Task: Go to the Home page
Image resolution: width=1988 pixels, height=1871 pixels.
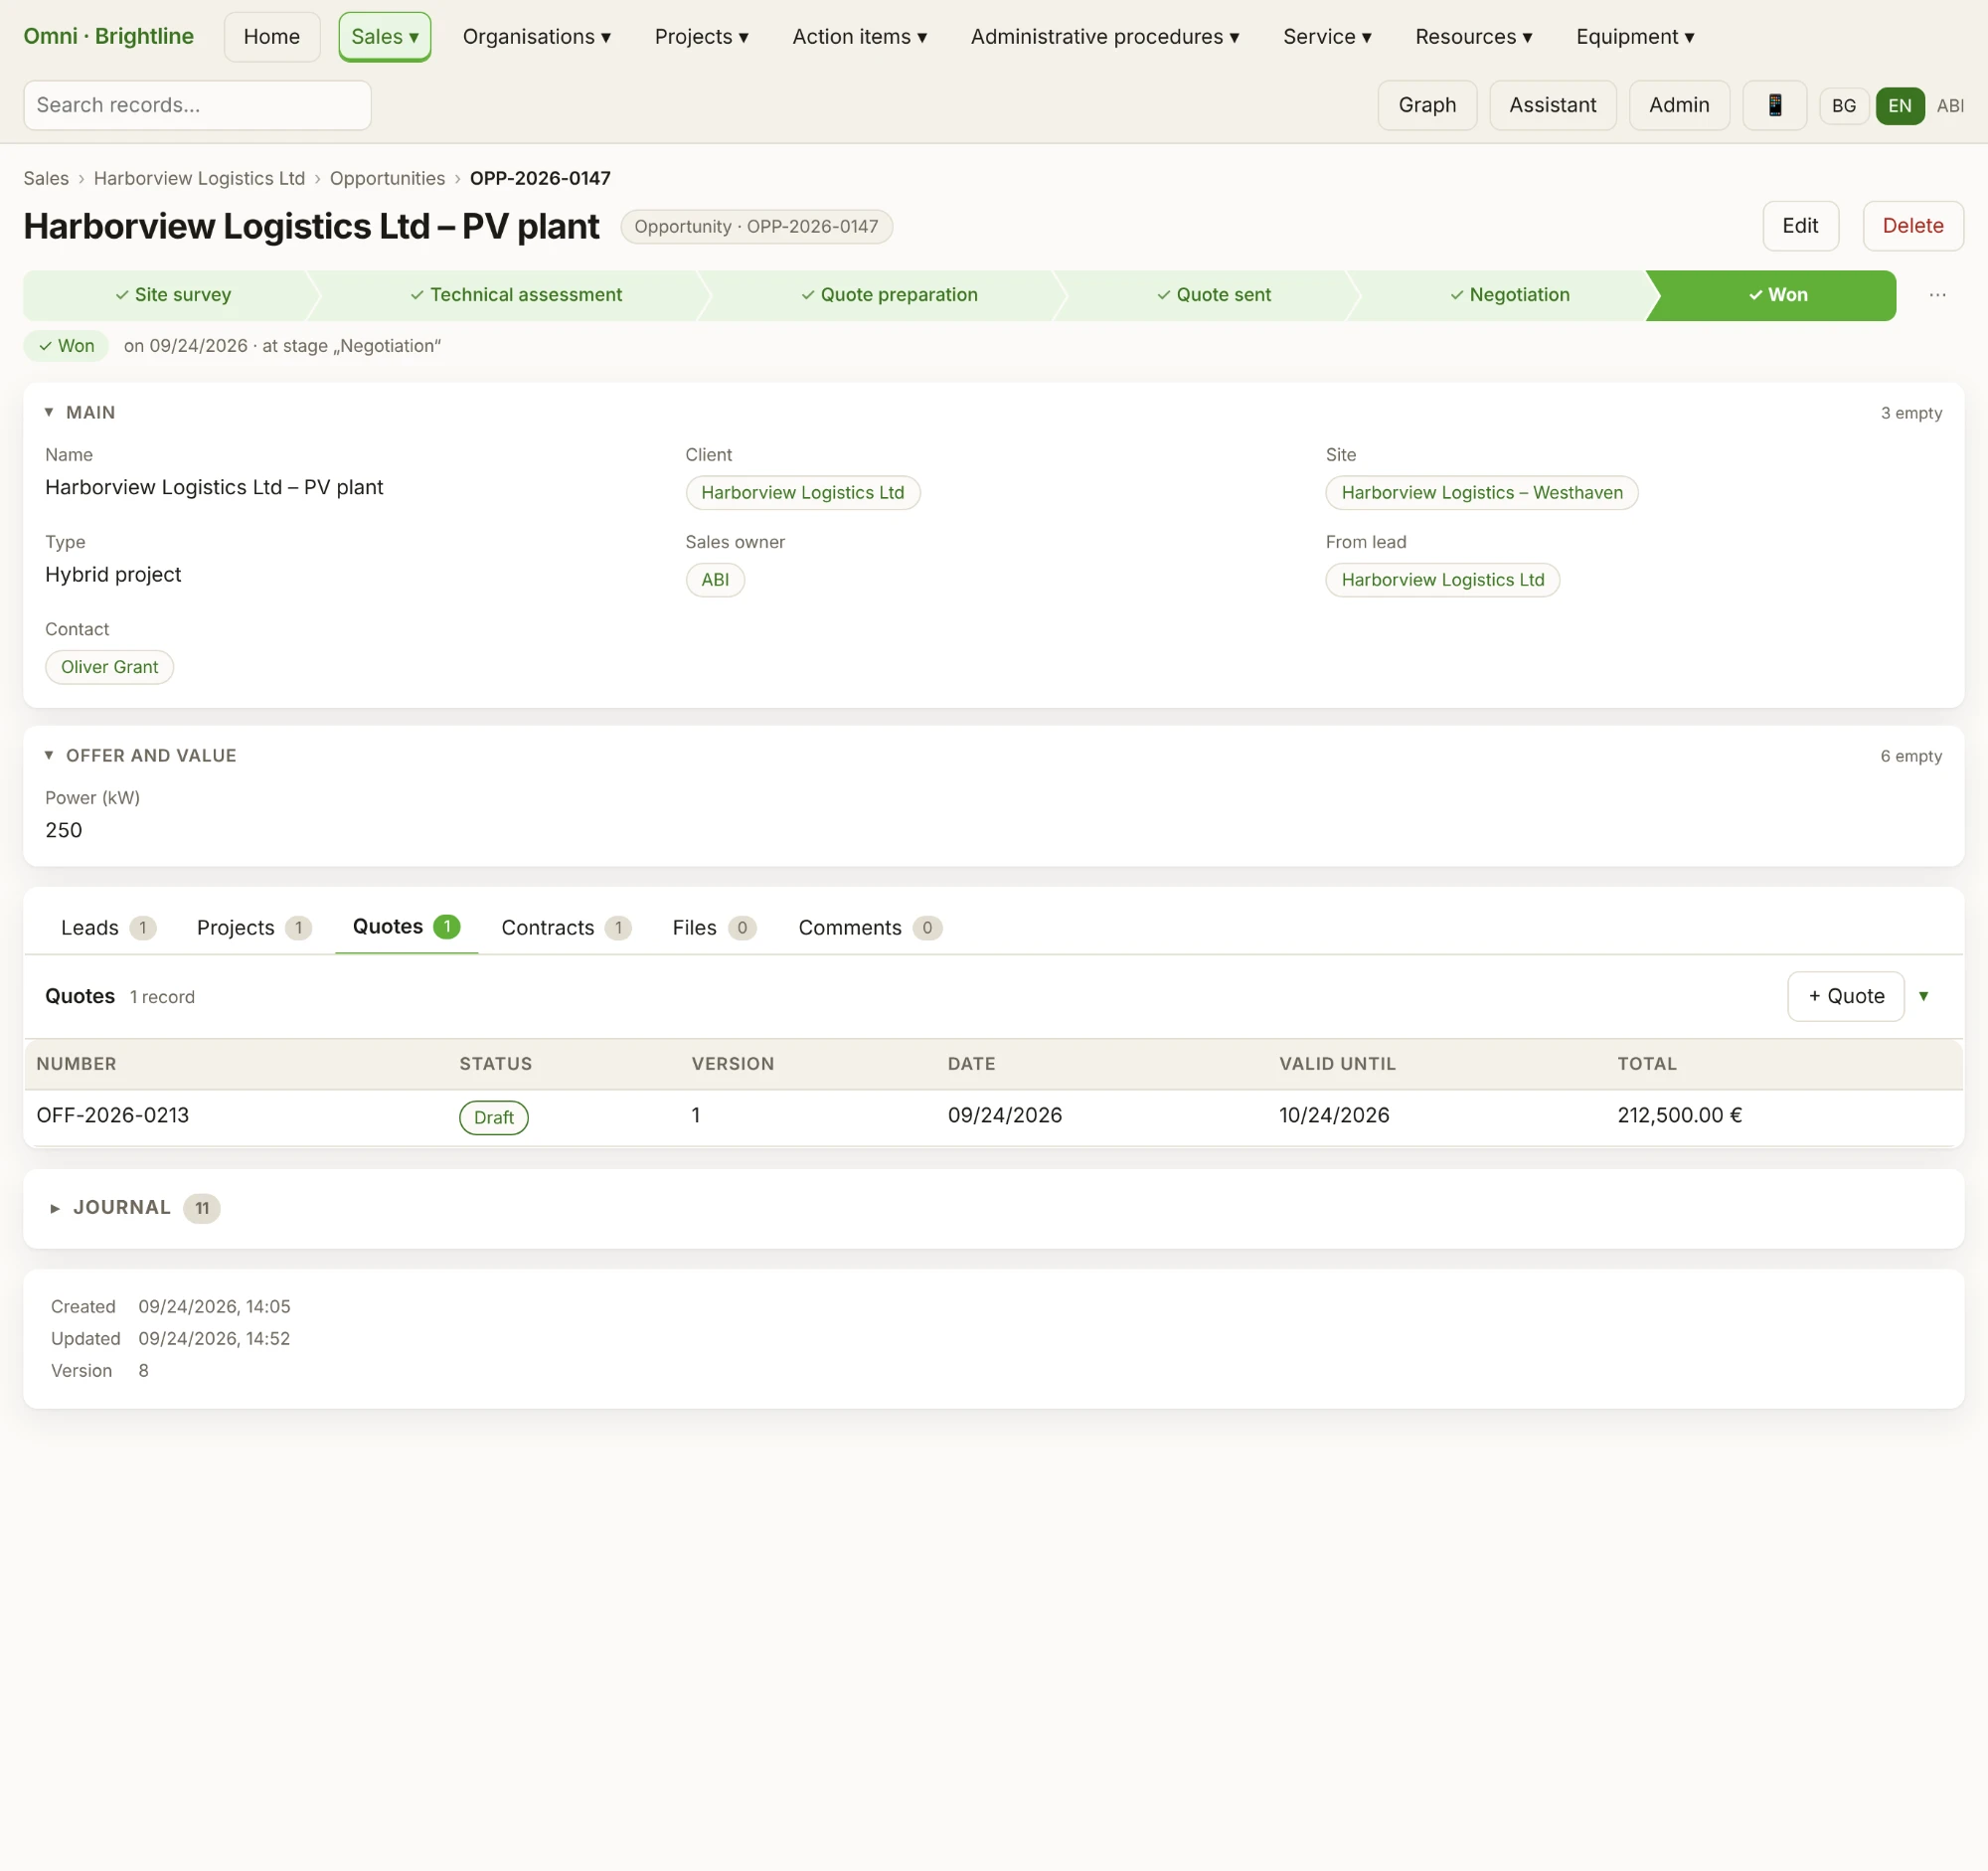Action: (272, 37)
